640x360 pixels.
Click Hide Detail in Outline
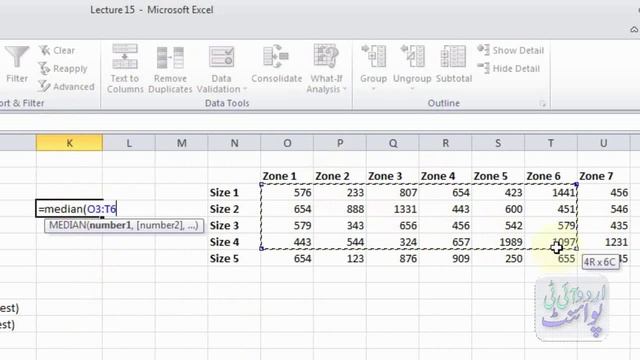(x=509, y=68)
